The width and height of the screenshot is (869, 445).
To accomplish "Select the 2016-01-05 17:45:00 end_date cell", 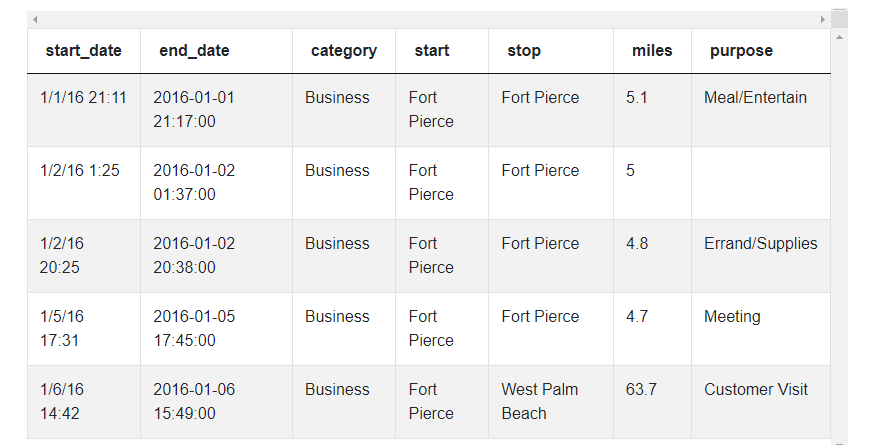I will tap(194, 328).
